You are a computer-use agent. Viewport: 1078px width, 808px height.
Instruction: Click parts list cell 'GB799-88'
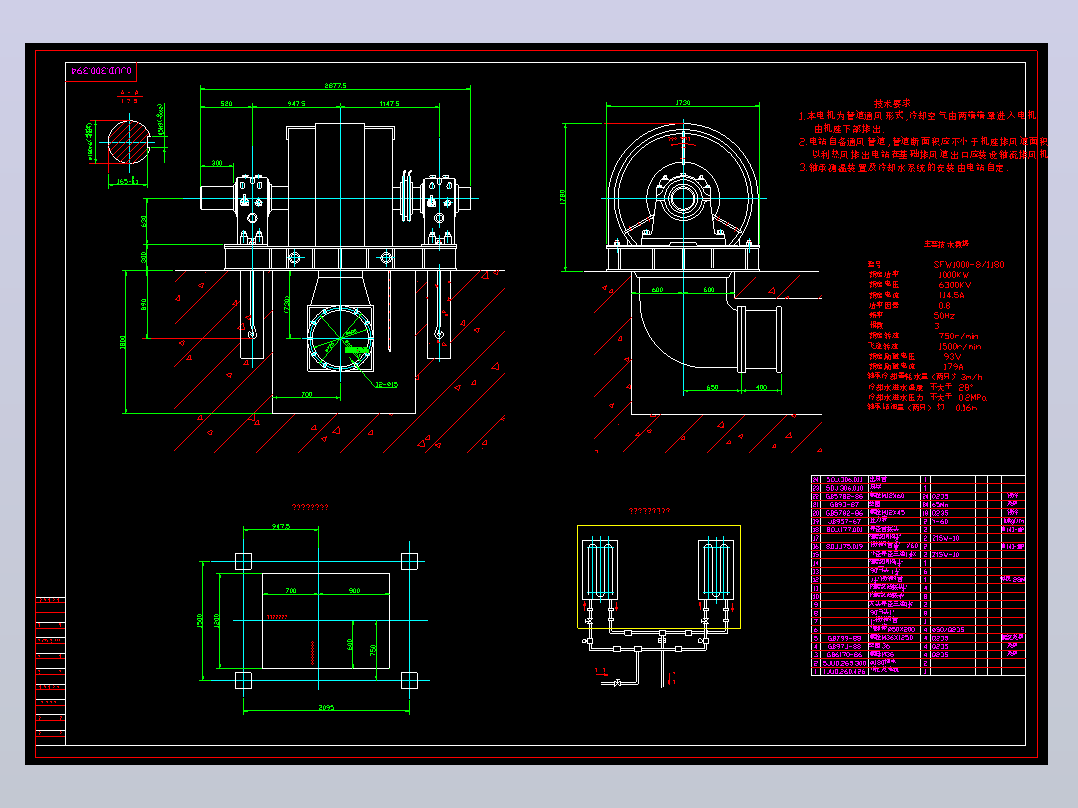coord(844,638)
